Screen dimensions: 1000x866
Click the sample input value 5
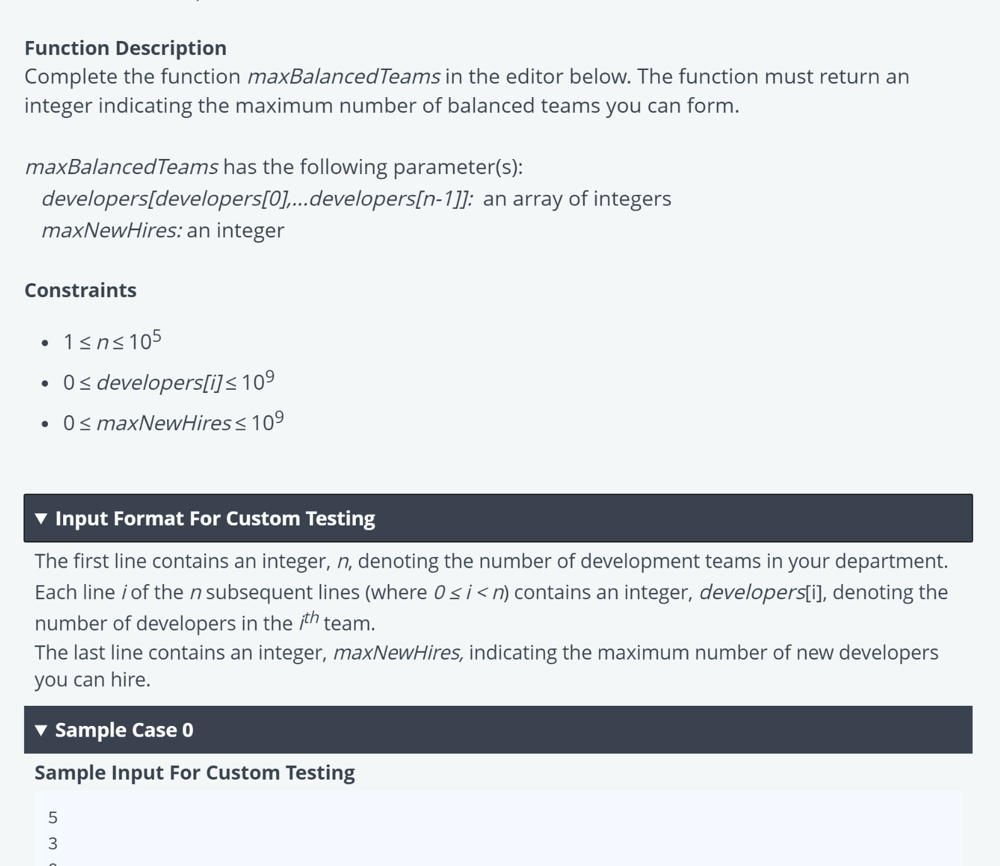point(53,818)
